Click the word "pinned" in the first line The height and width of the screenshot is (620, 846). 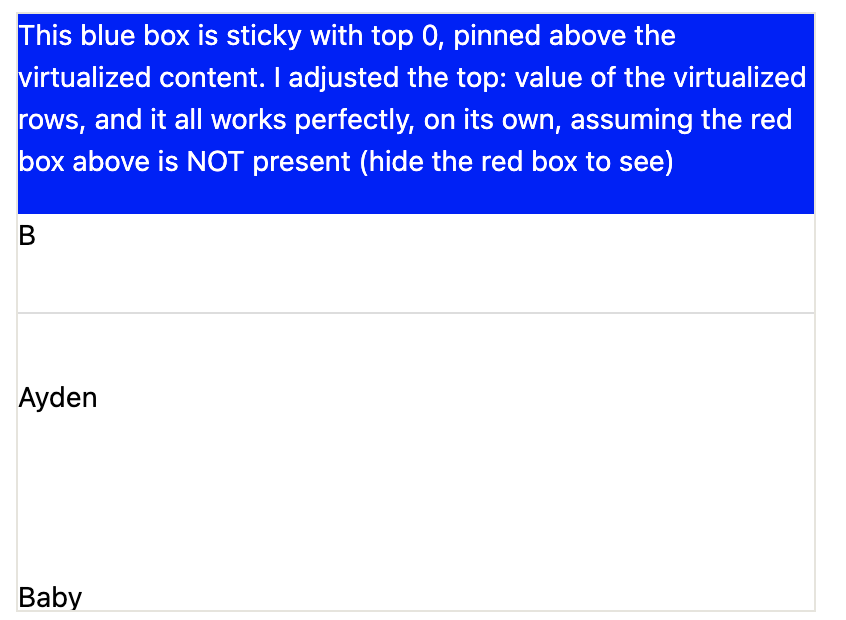pyautogui.click(x=496, y=36)
